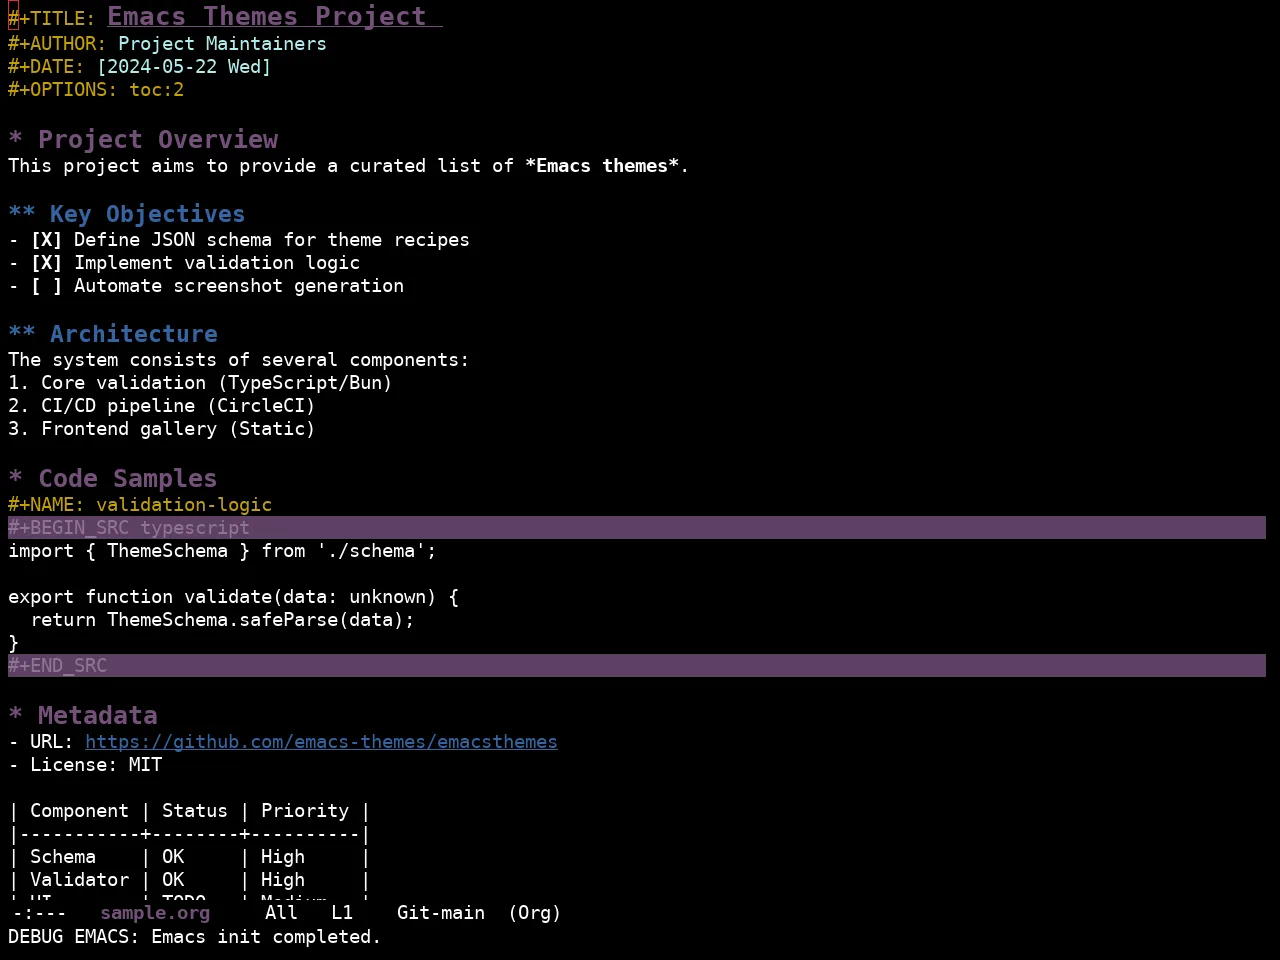Fold the #+BEGIN_SRC typescript block line
Image resolution: width=1280 pixels, height=960 pixels.
[637, 528]
